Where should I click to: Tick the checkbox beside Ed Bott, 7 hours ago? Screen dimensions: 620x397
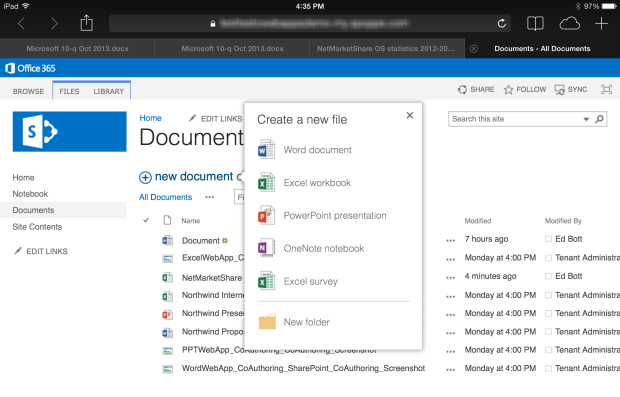pos(548,239)
